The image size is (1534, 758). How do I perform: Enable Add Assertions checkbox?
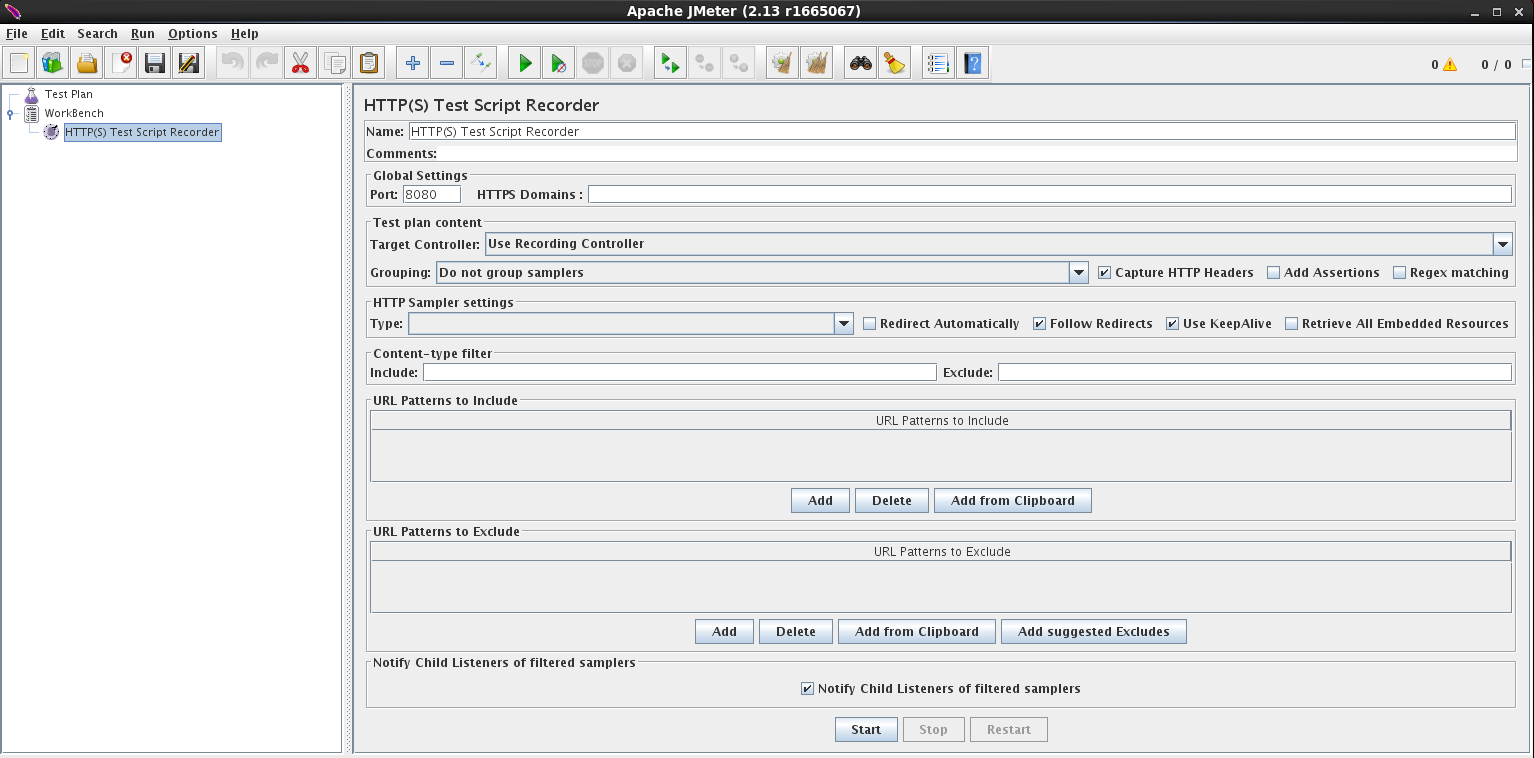[x=1274, y=272]
